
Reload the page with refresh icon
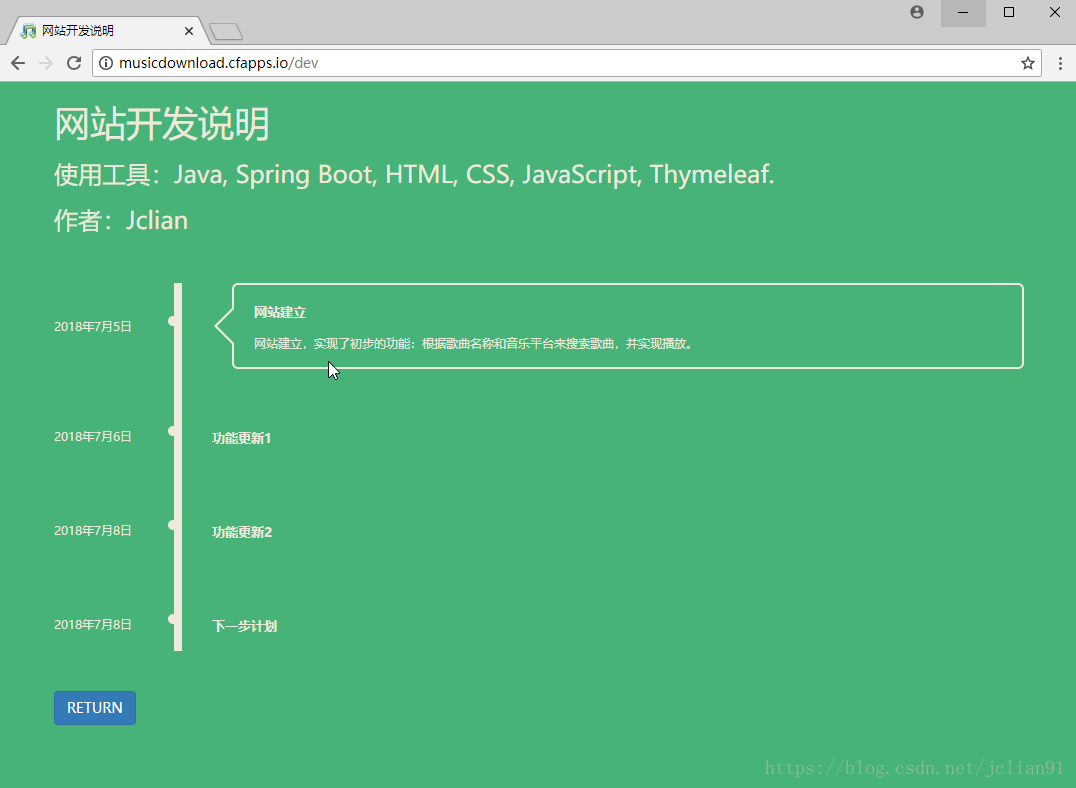tap(74, 63)
